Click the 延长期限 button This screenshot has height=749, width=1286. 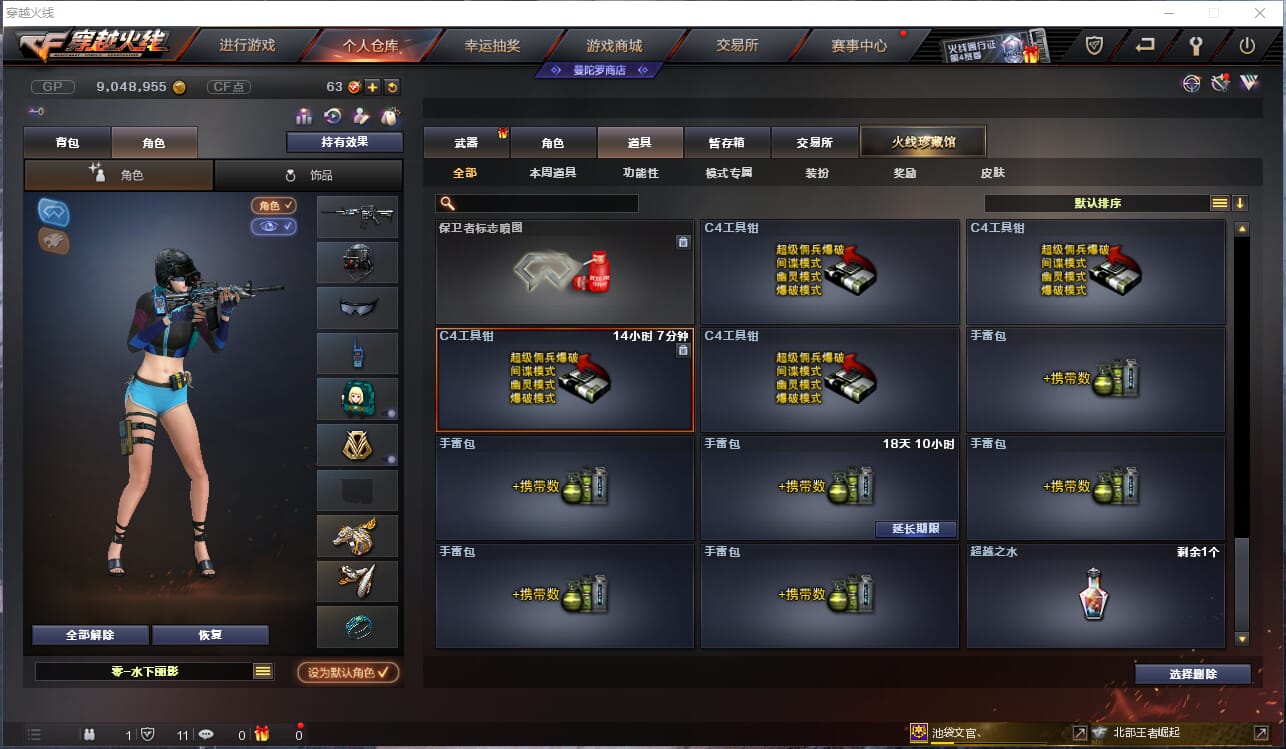[x=915, y=529]
